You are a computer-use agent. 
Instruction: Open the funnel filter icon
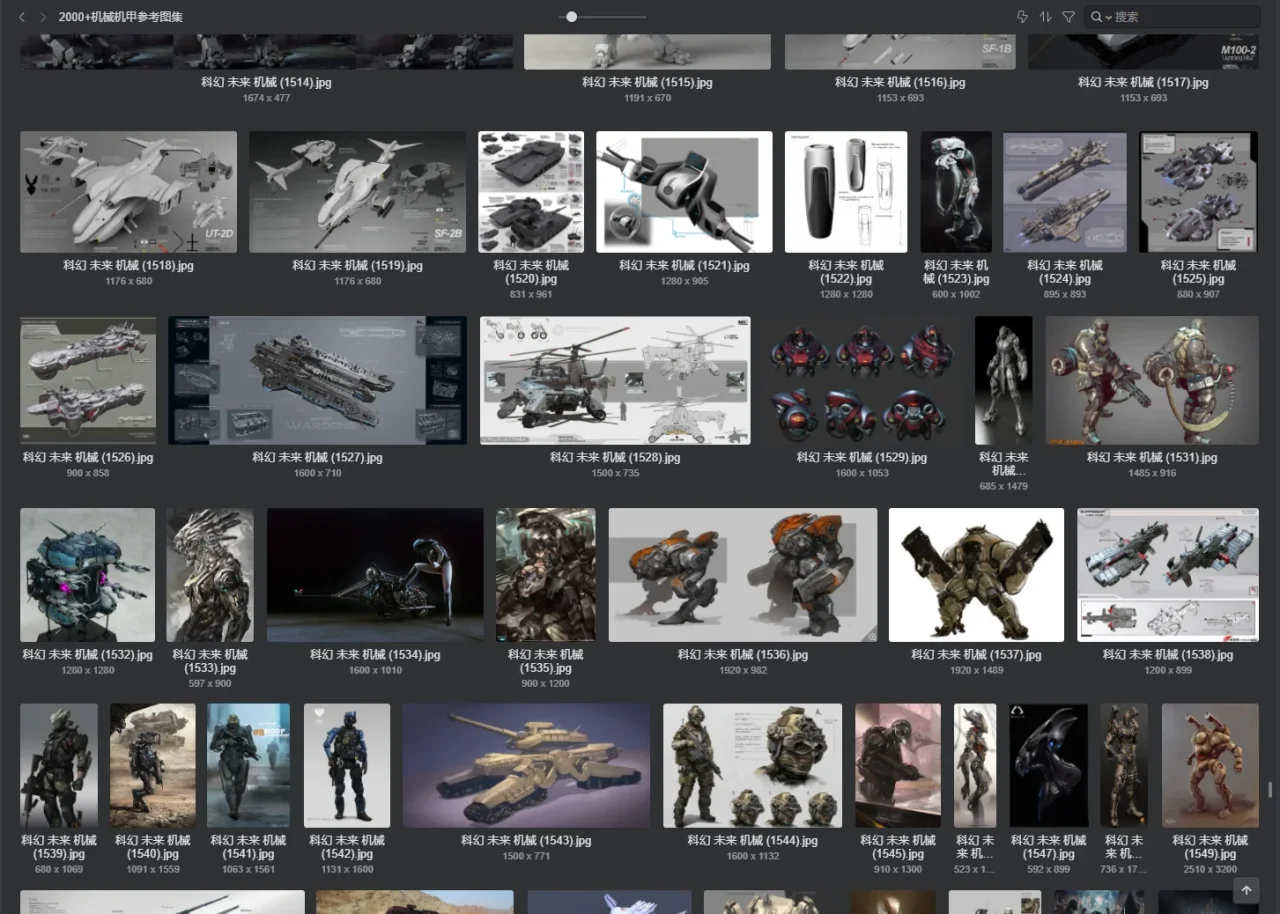tap(1068, 17)
